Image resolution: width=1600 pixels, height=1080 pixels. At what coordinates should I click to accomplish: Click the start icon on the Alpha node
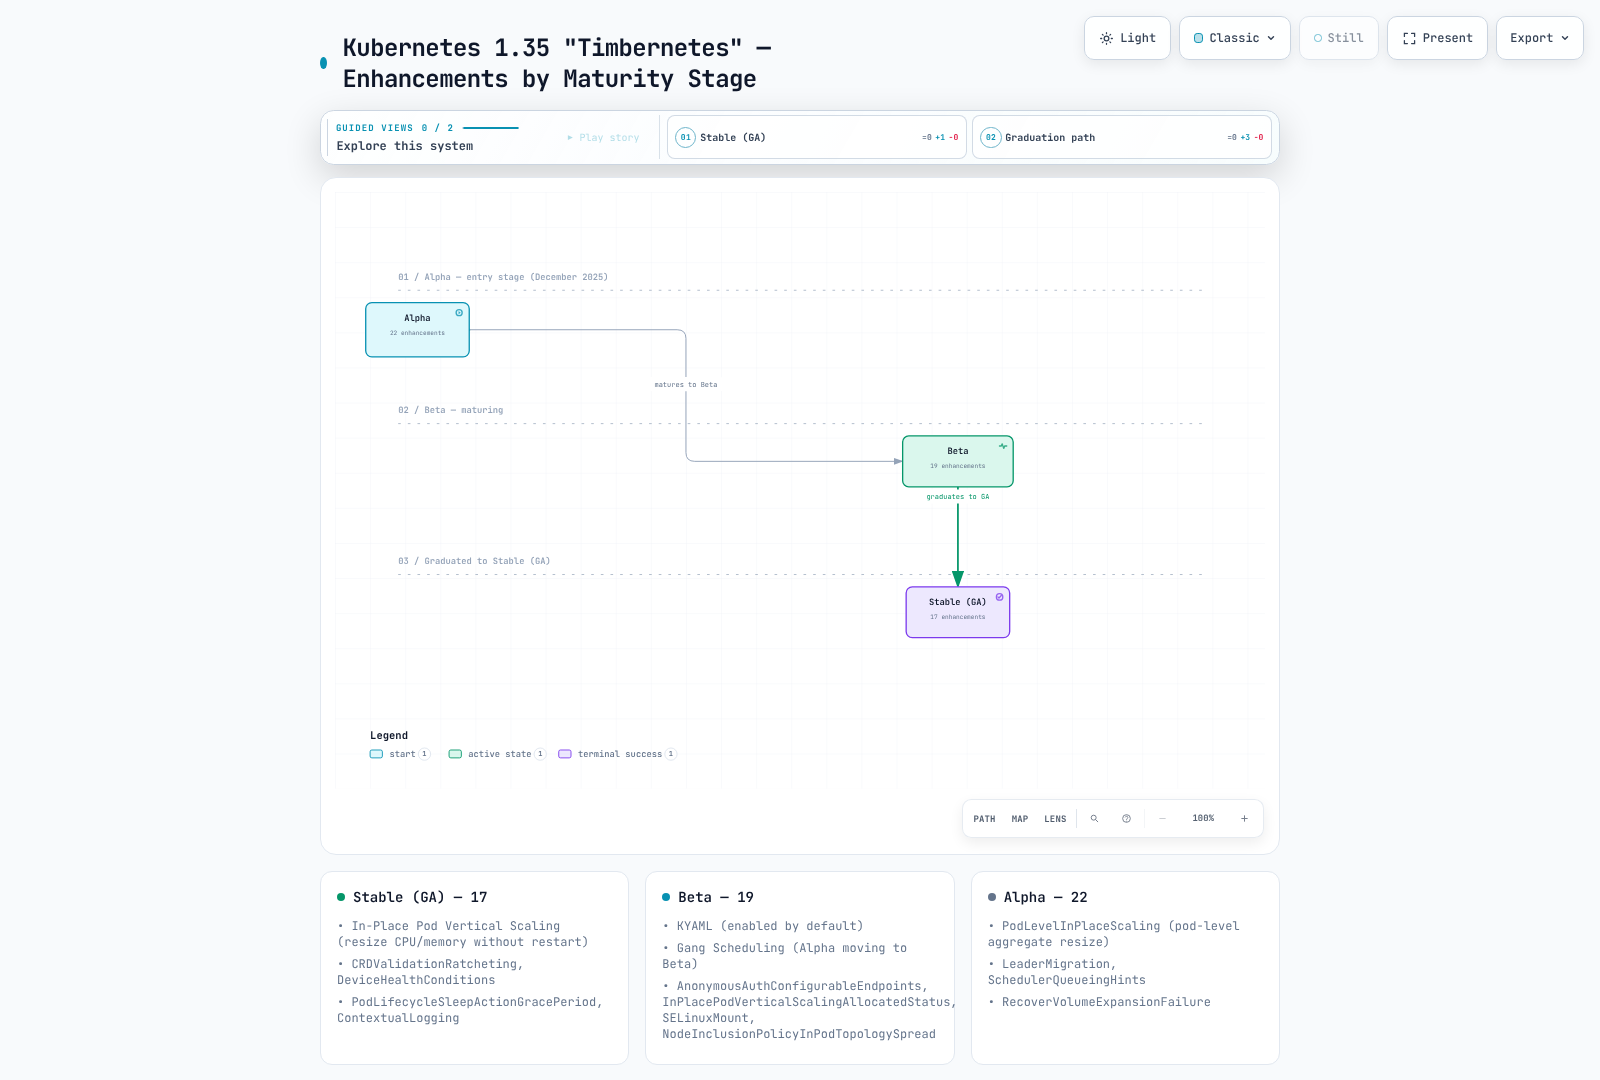459,313
